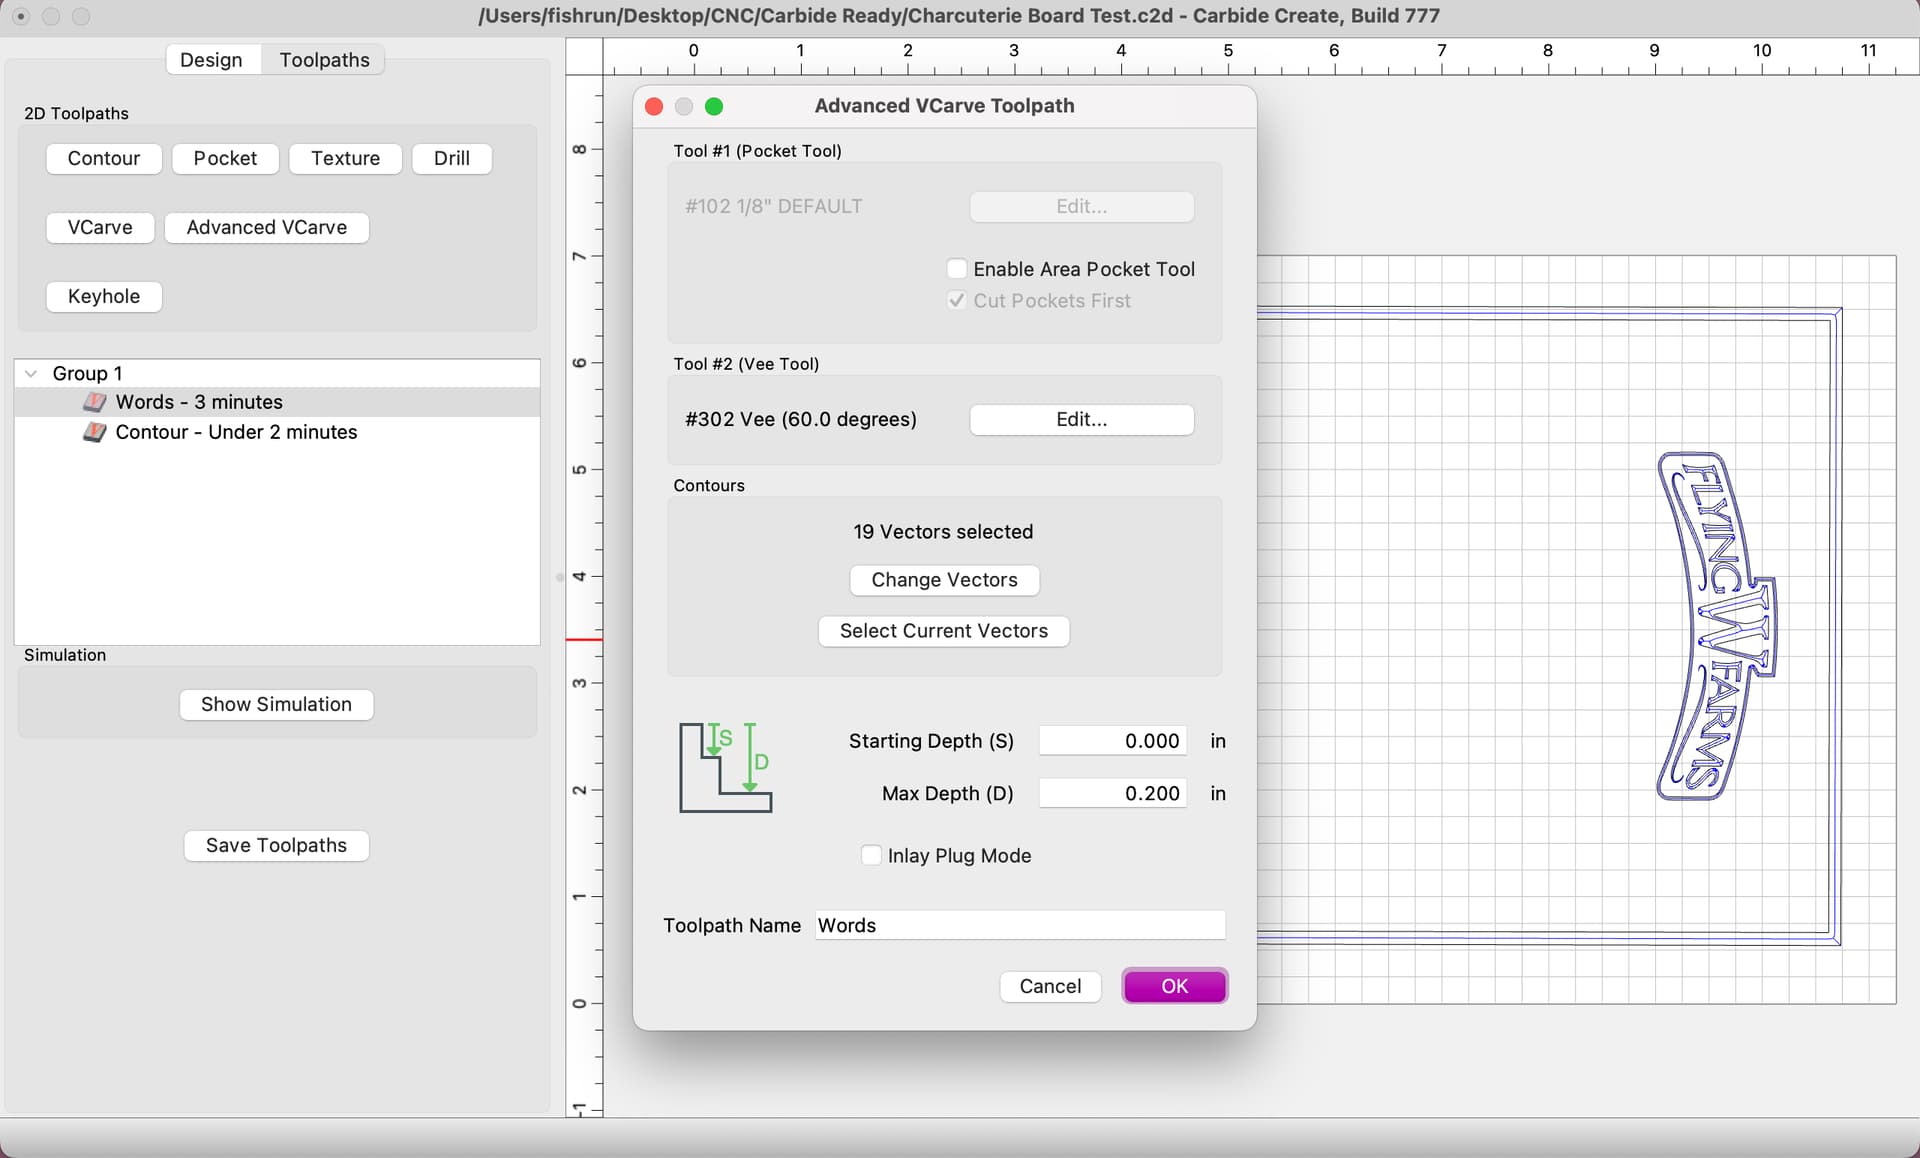The image size is (1920, 1158).
Task: Click the Advanced VCarve button
Action: click(267, 227)
